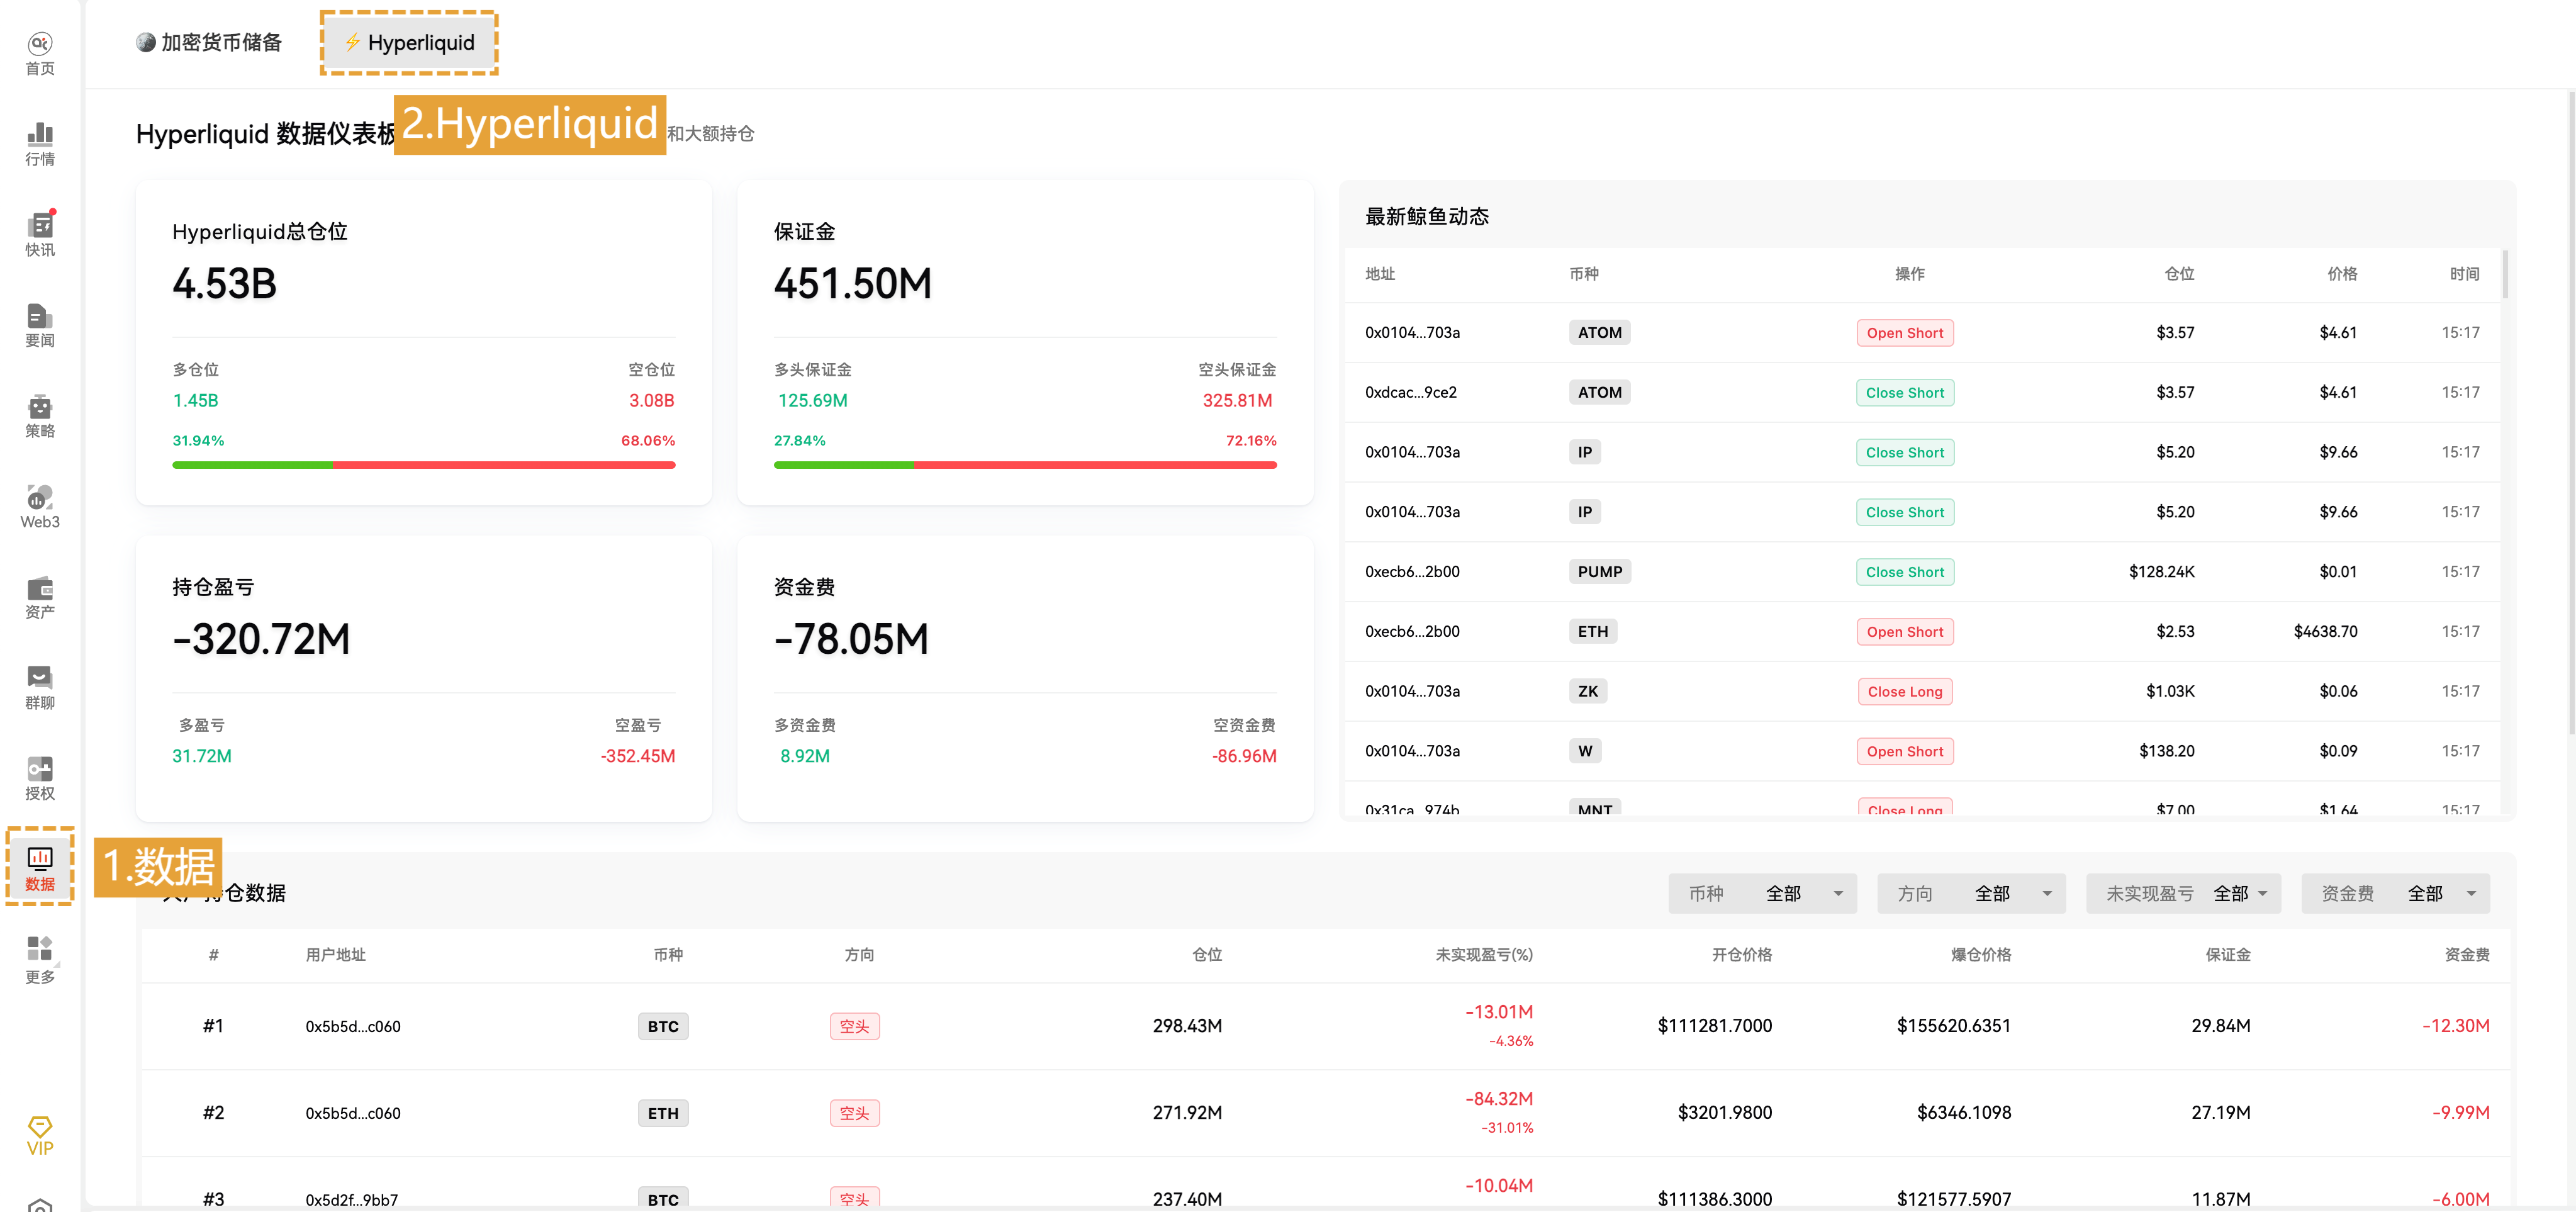The height and width of the screenshot is (1212, 2576).
Task: Click the $155620.6351 liquidation price
Action: [1953, 1026]
